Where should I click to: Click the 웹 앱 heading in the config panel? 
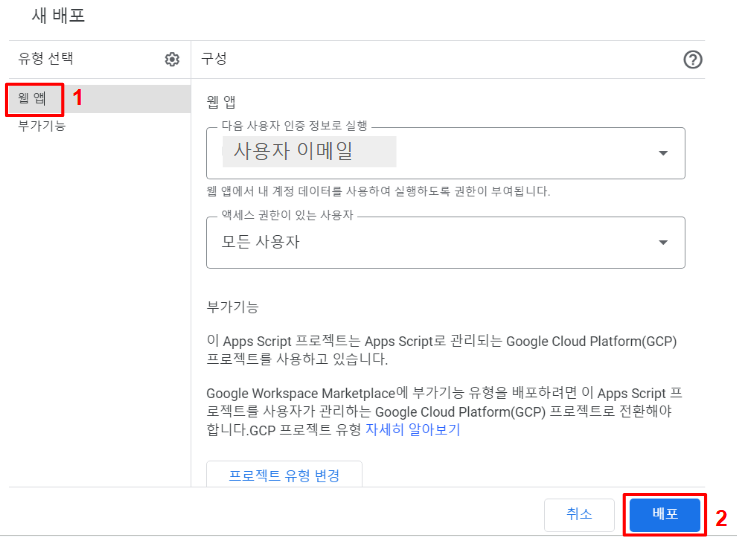[221, 102]
